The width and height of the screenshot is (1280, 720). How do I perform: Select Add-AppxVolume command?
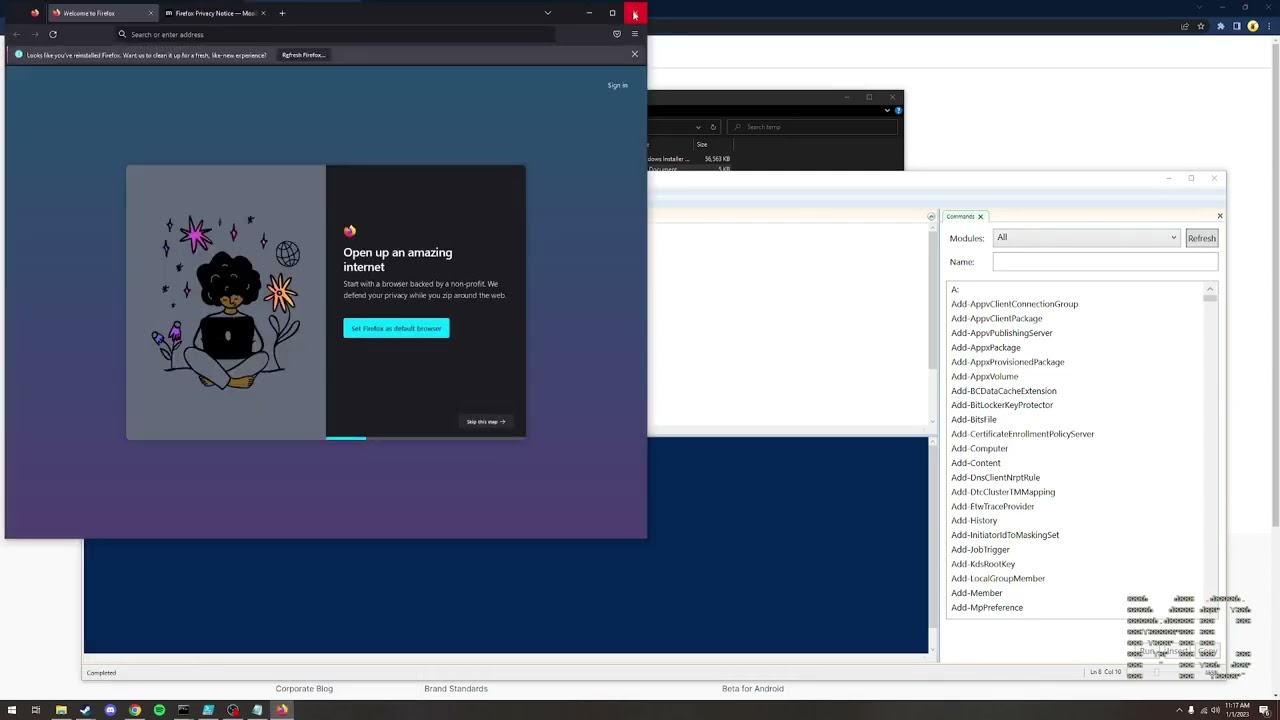pyautogui.click(x=984, y=376)
